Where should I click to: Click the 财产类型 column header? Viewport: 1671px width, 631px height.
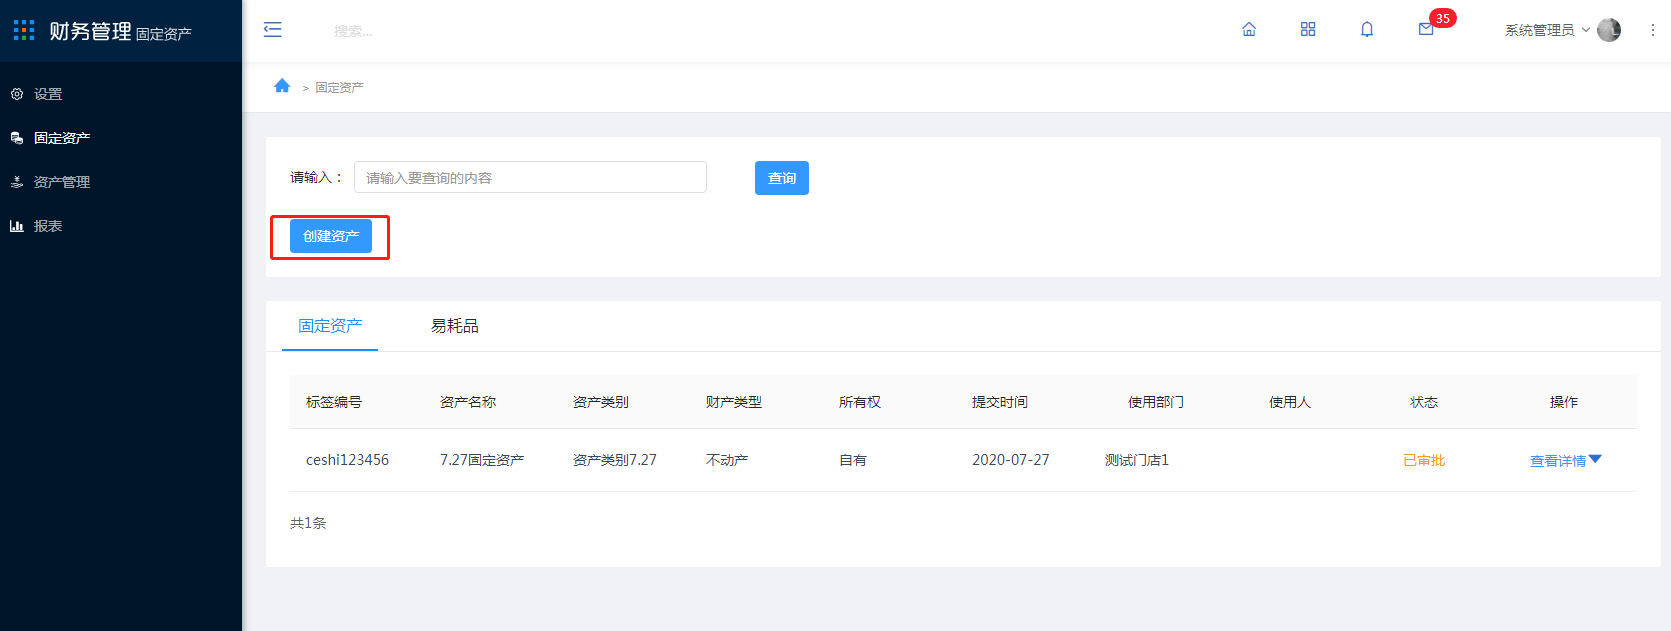tap(734, 402)
